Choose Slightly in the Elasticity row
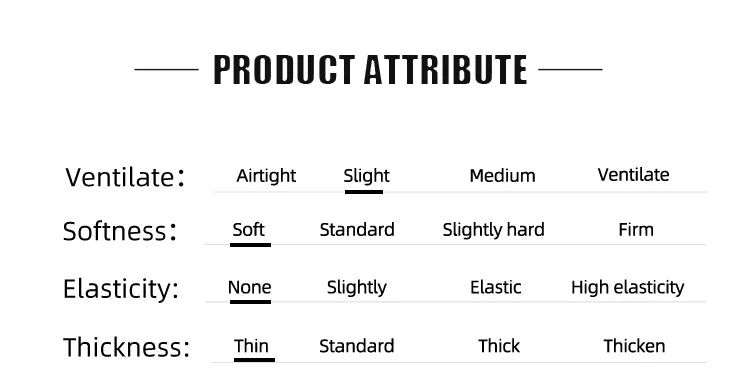The image size is (750, 392). pyautogui.click(x=357, y=288)
